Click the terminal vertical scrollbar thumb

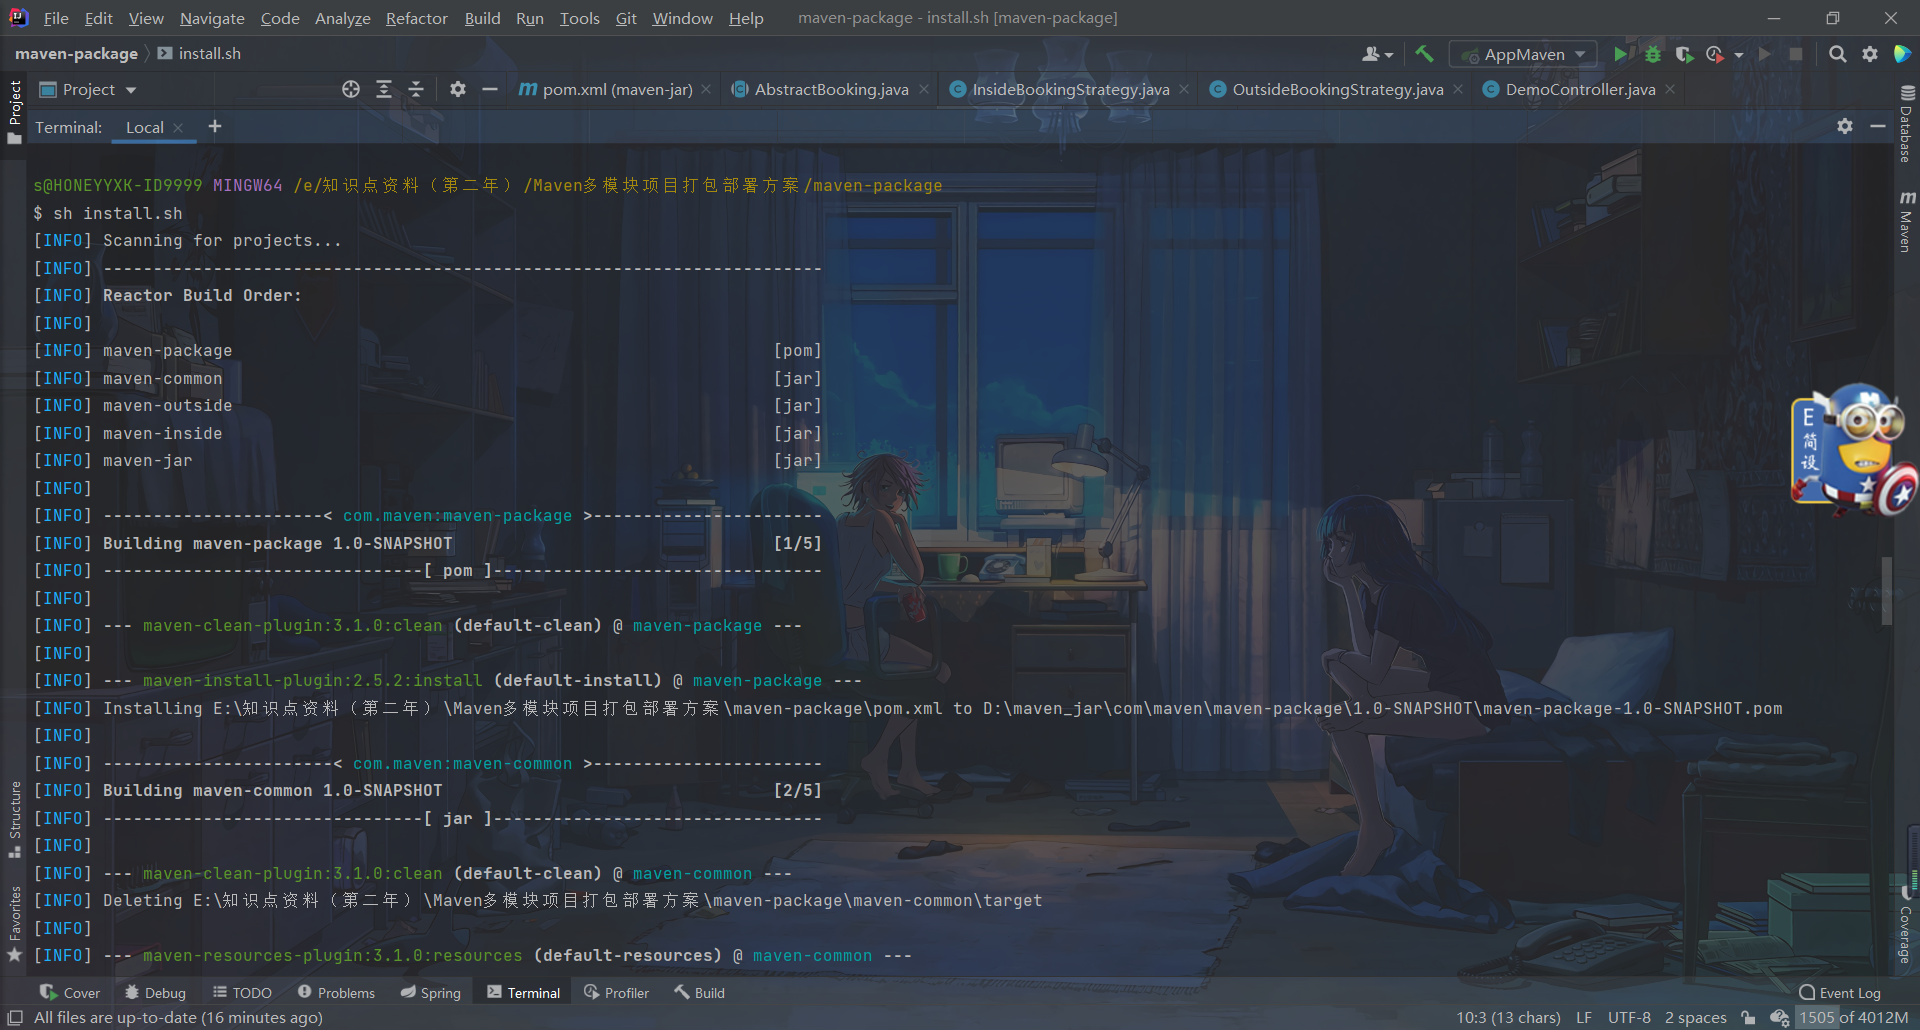tap(1887, 590)
